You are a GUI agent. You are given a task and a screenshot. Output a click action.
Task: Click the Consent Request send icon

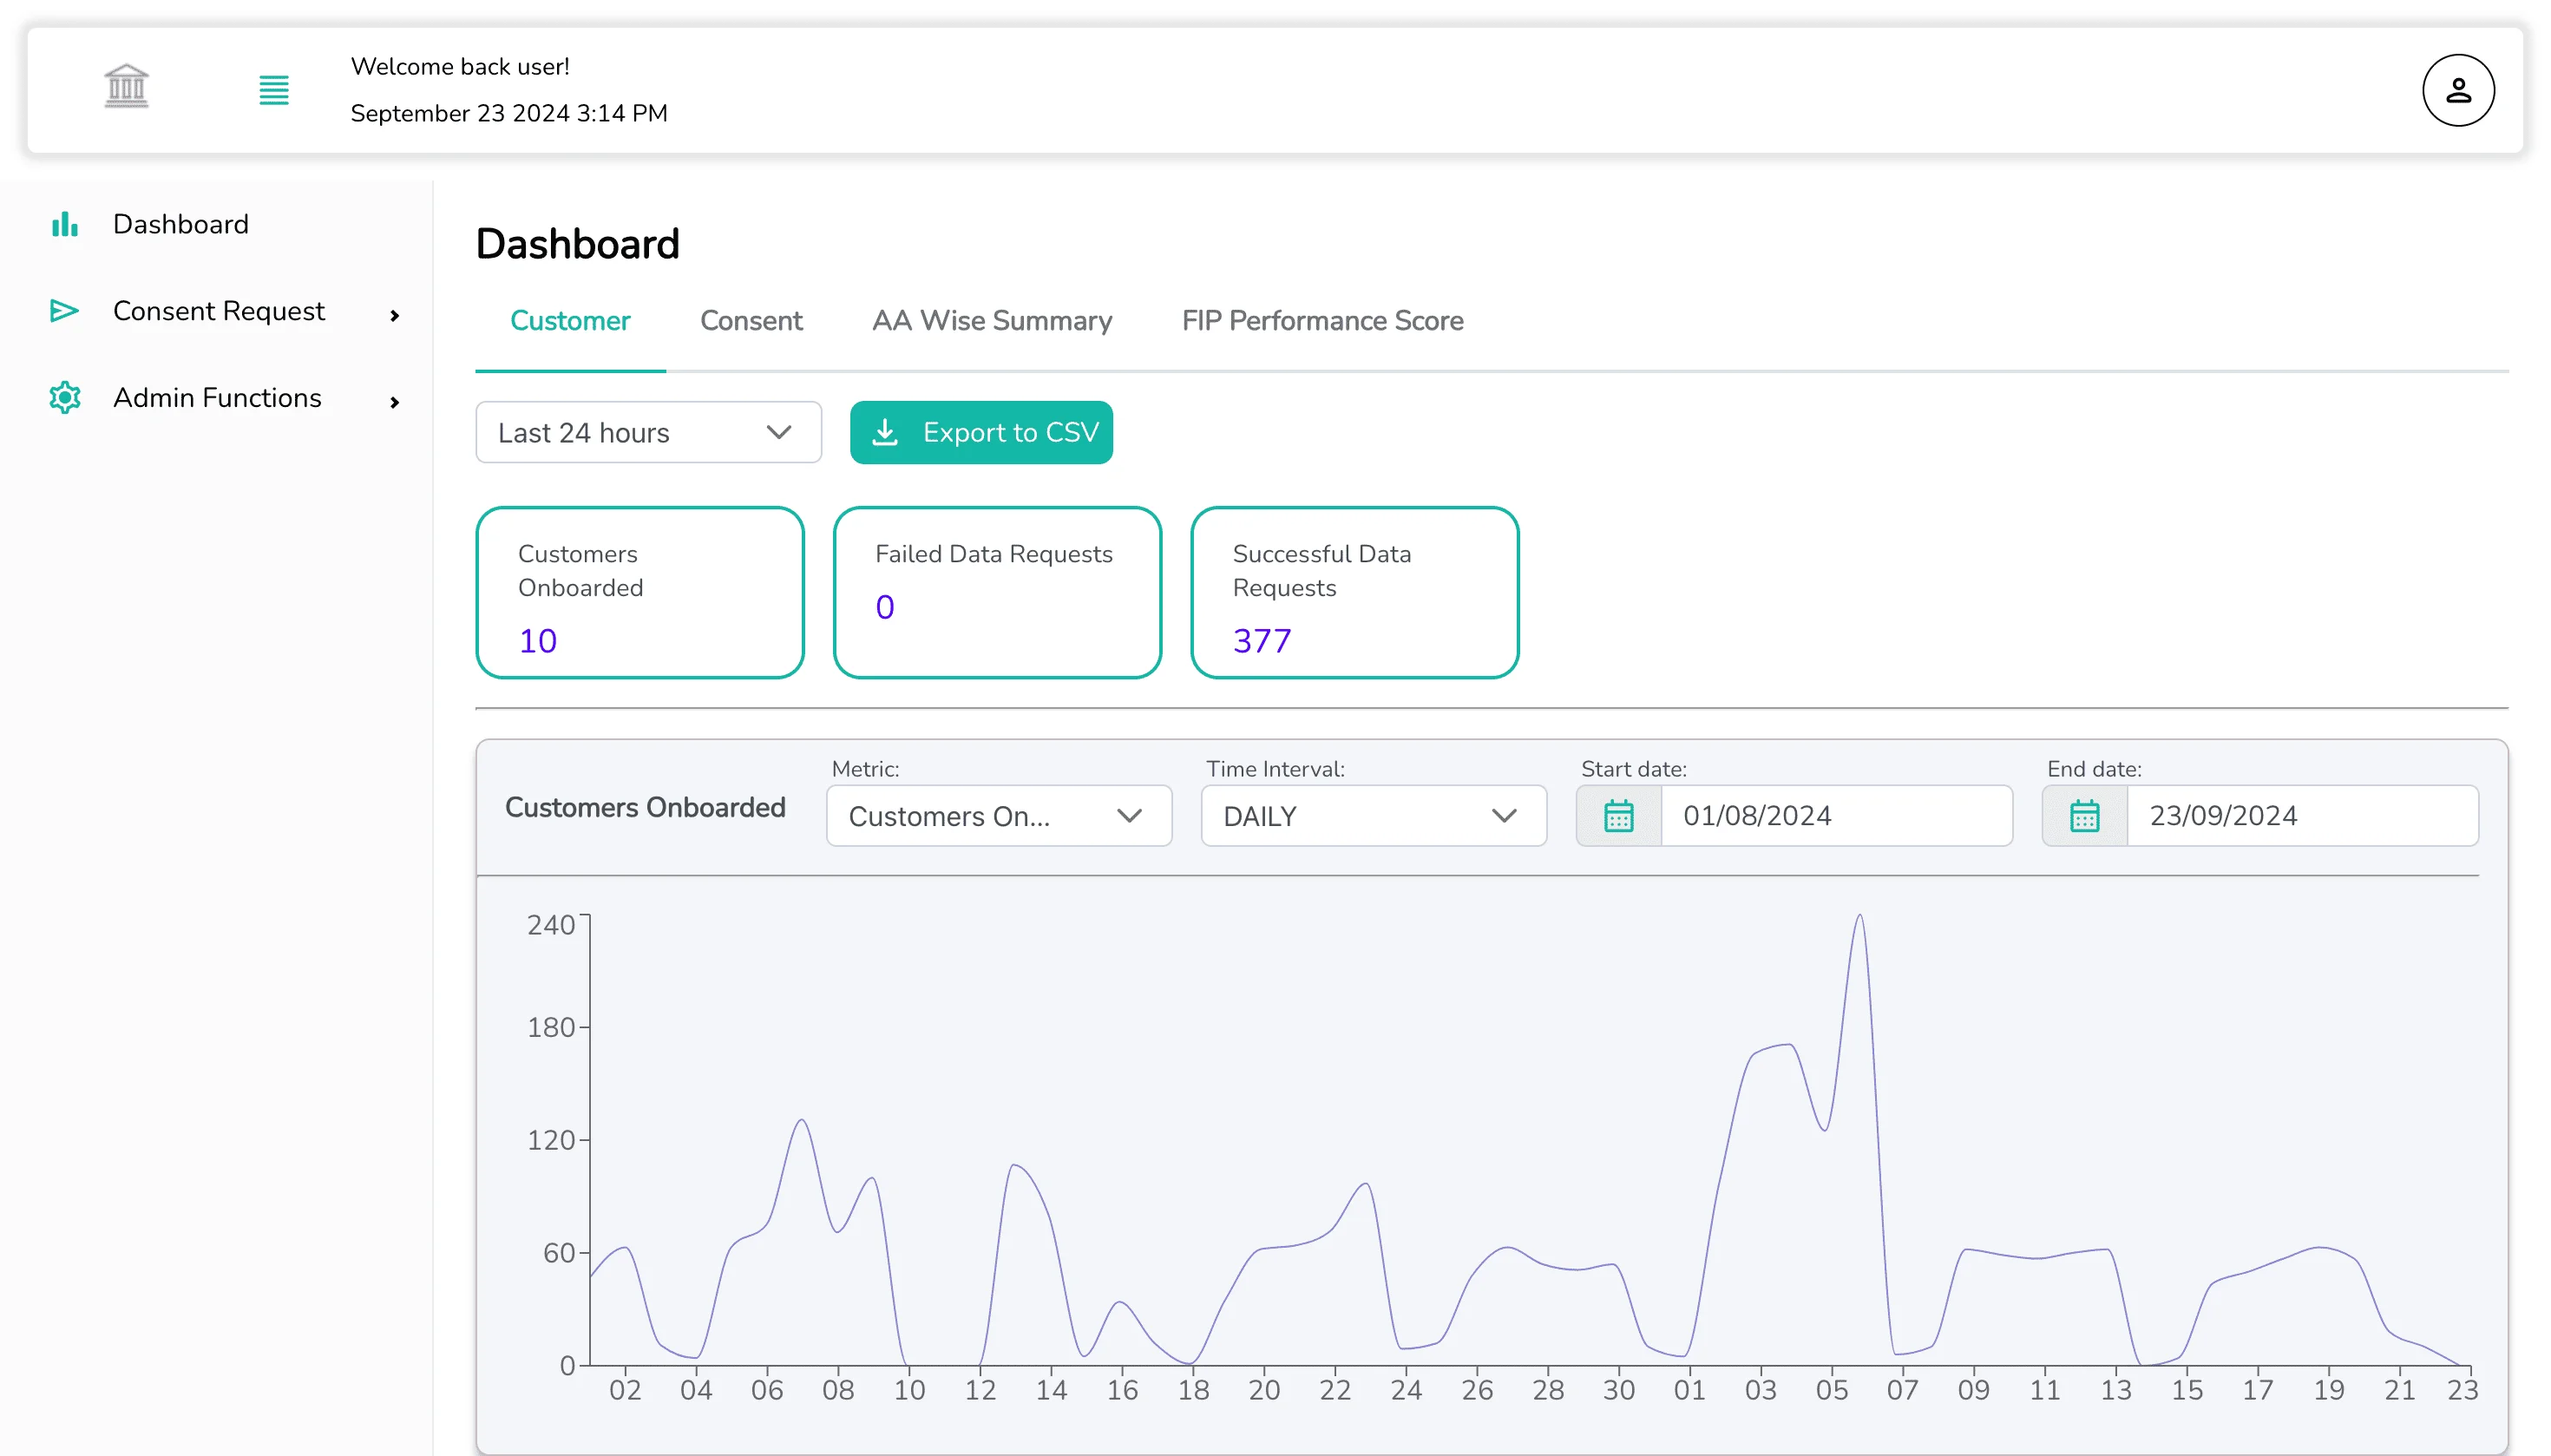pos(63,311)
